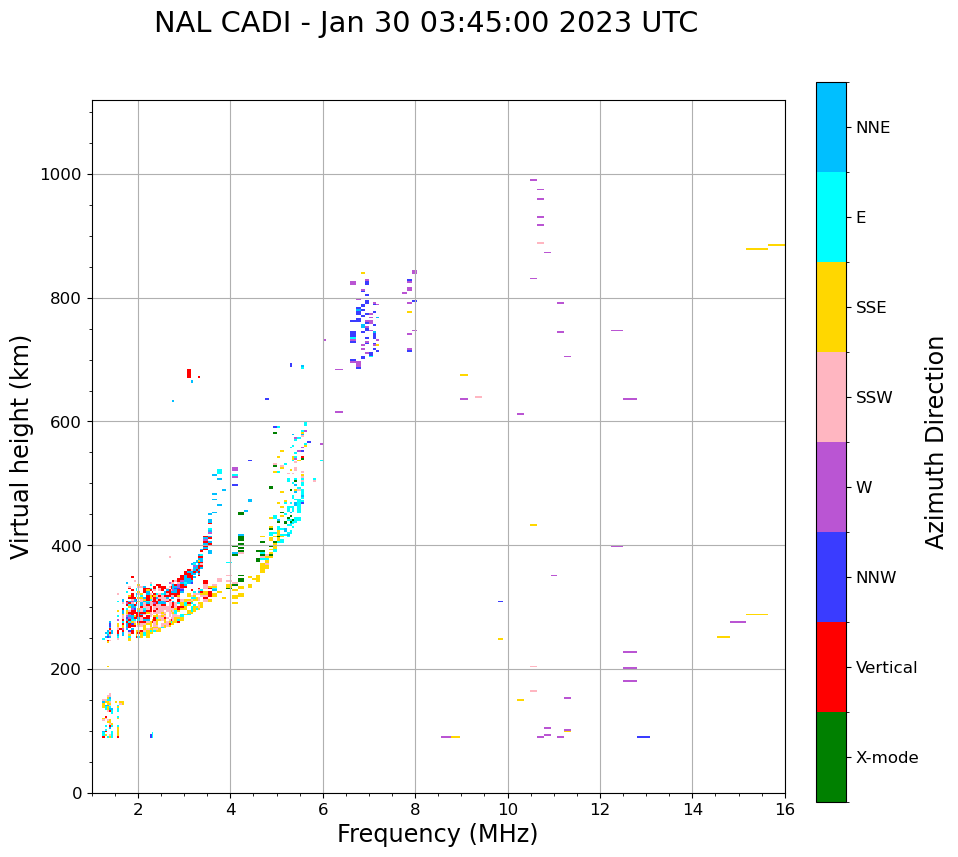Click the Frequency (MHz) axis label
Image resolution: width=958 pixels, height=857 pixels.
(437, 834)
